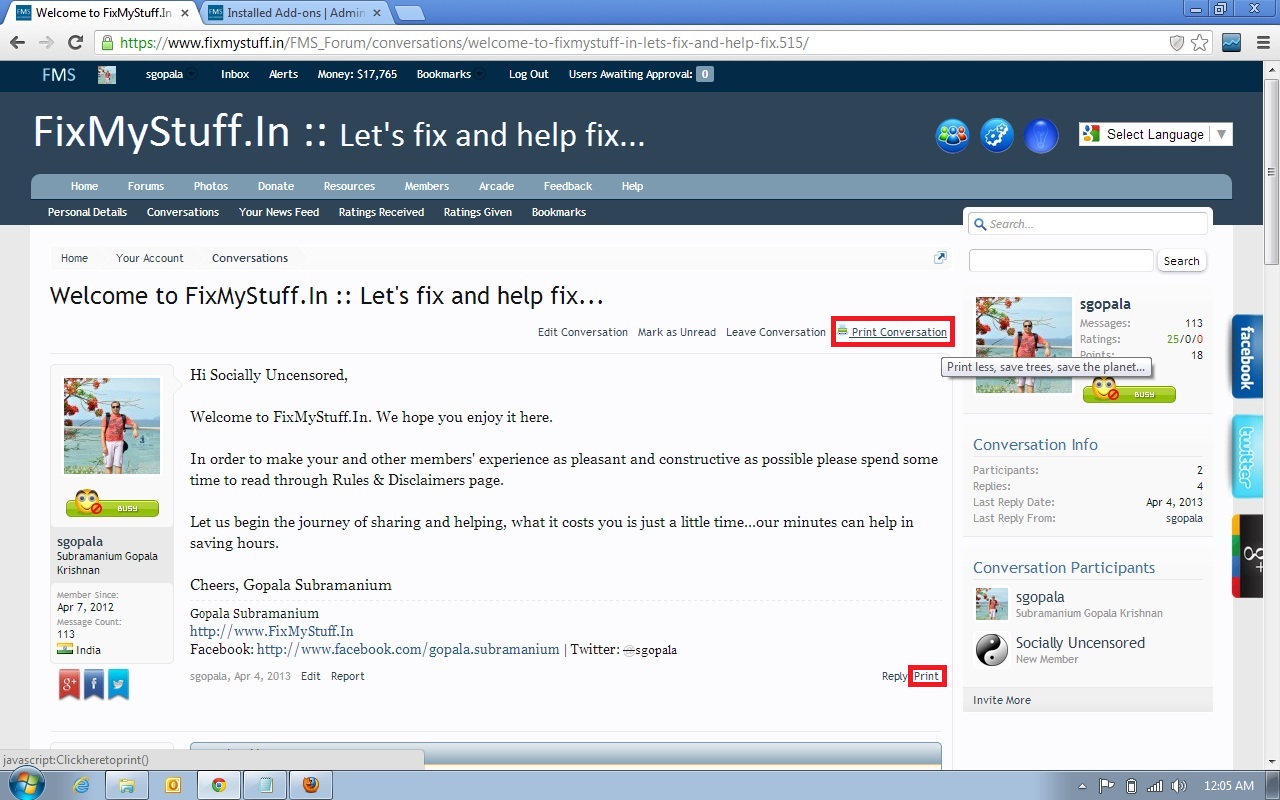Viewport: 1280px width, 800px height.
Task: Click the volume icon in system tray
Action: (x=1179, y=785)
